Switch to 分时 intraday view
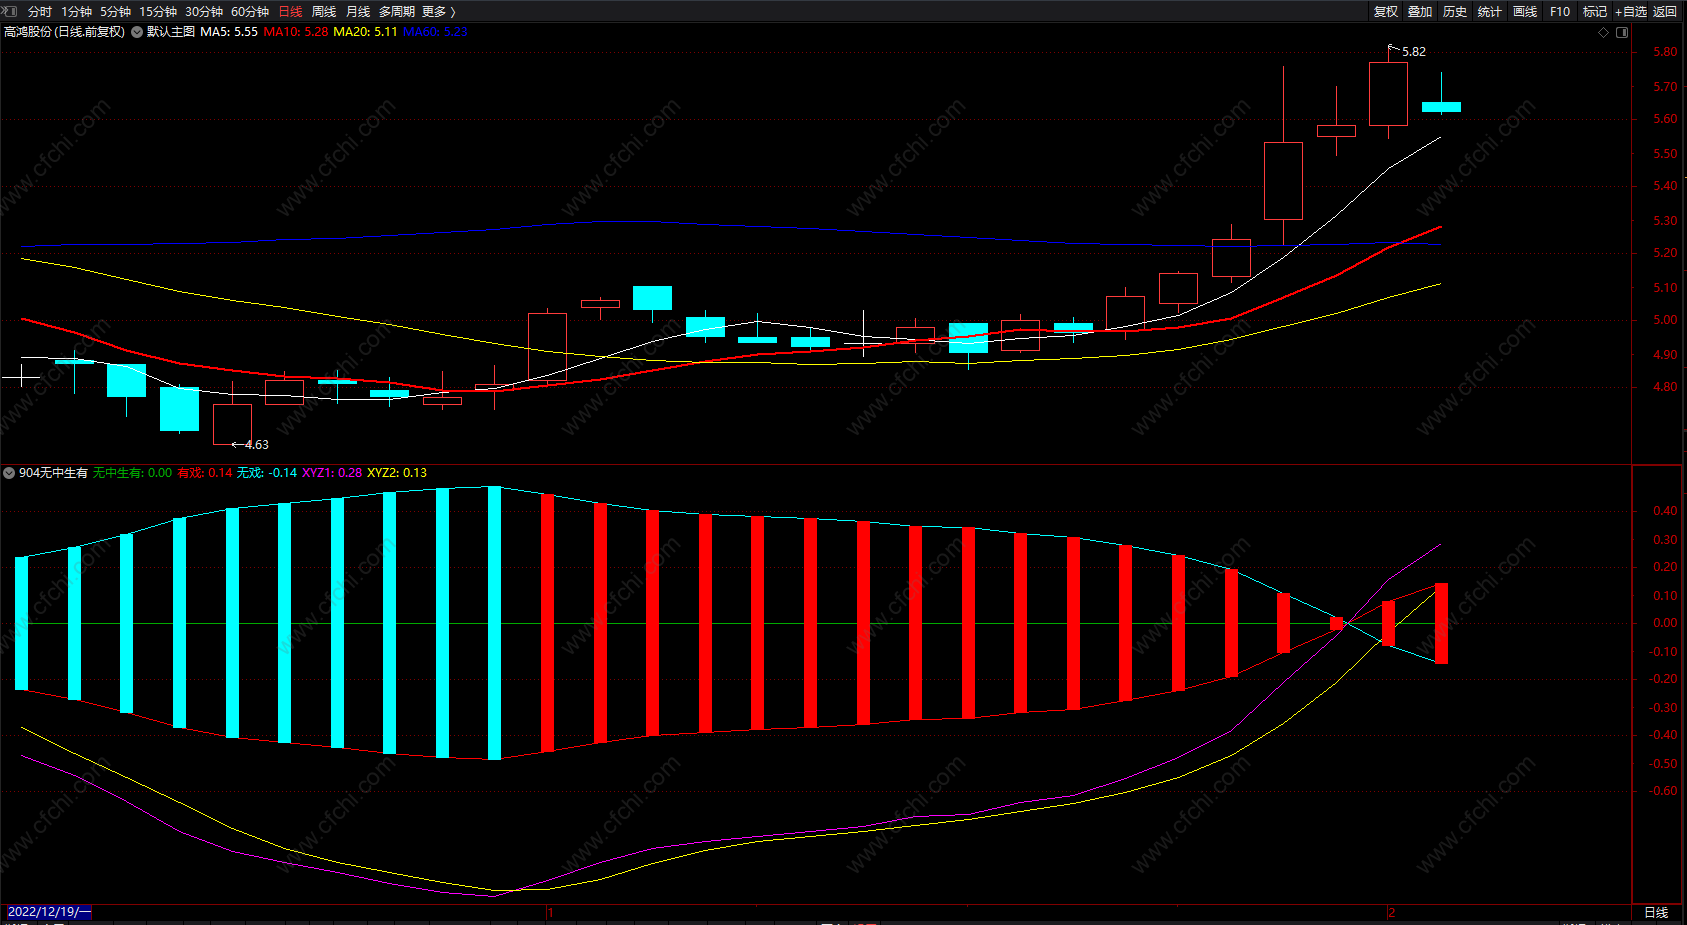The image size is (1687, 925). click(x=40, y=12)
